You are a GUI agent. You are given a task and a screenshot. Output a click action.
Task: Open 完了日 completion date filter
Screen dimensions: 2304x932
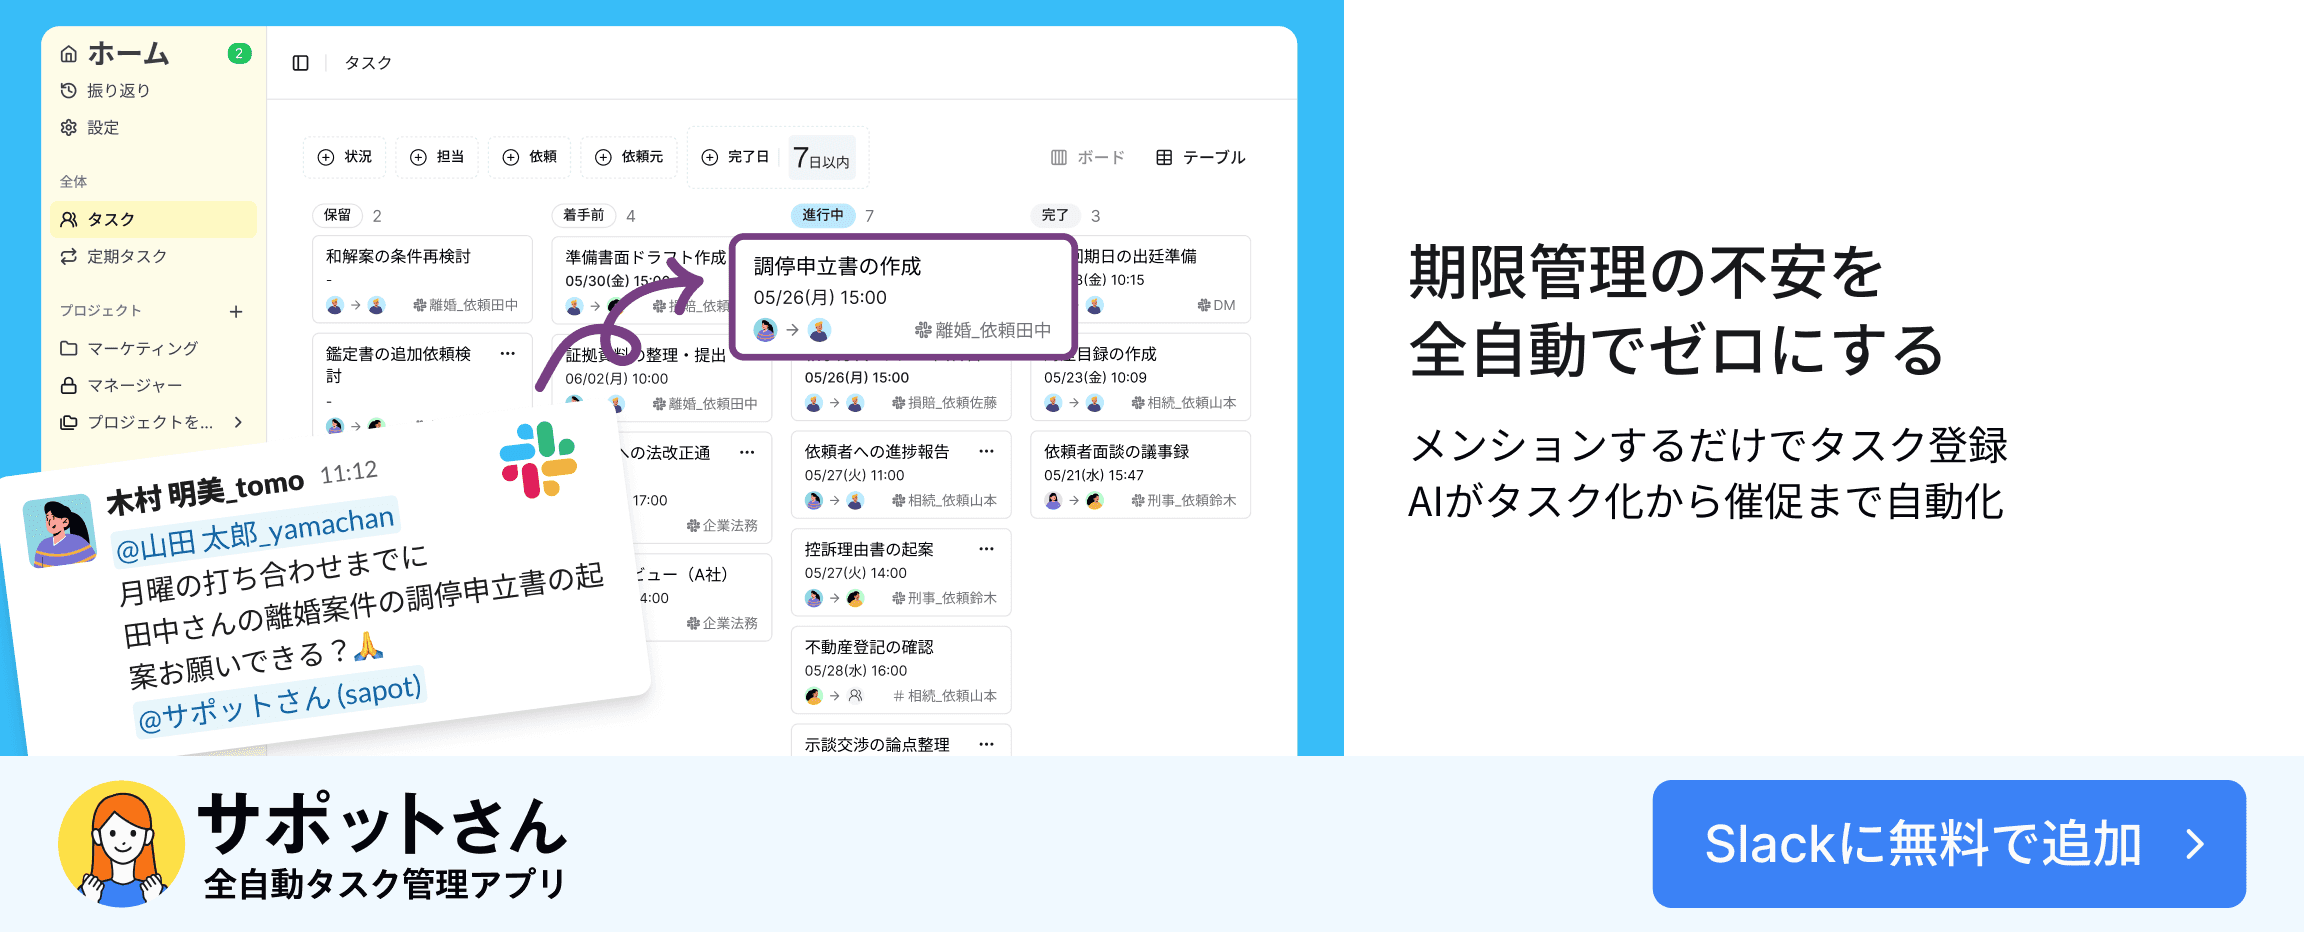click(x=735, y=157)
